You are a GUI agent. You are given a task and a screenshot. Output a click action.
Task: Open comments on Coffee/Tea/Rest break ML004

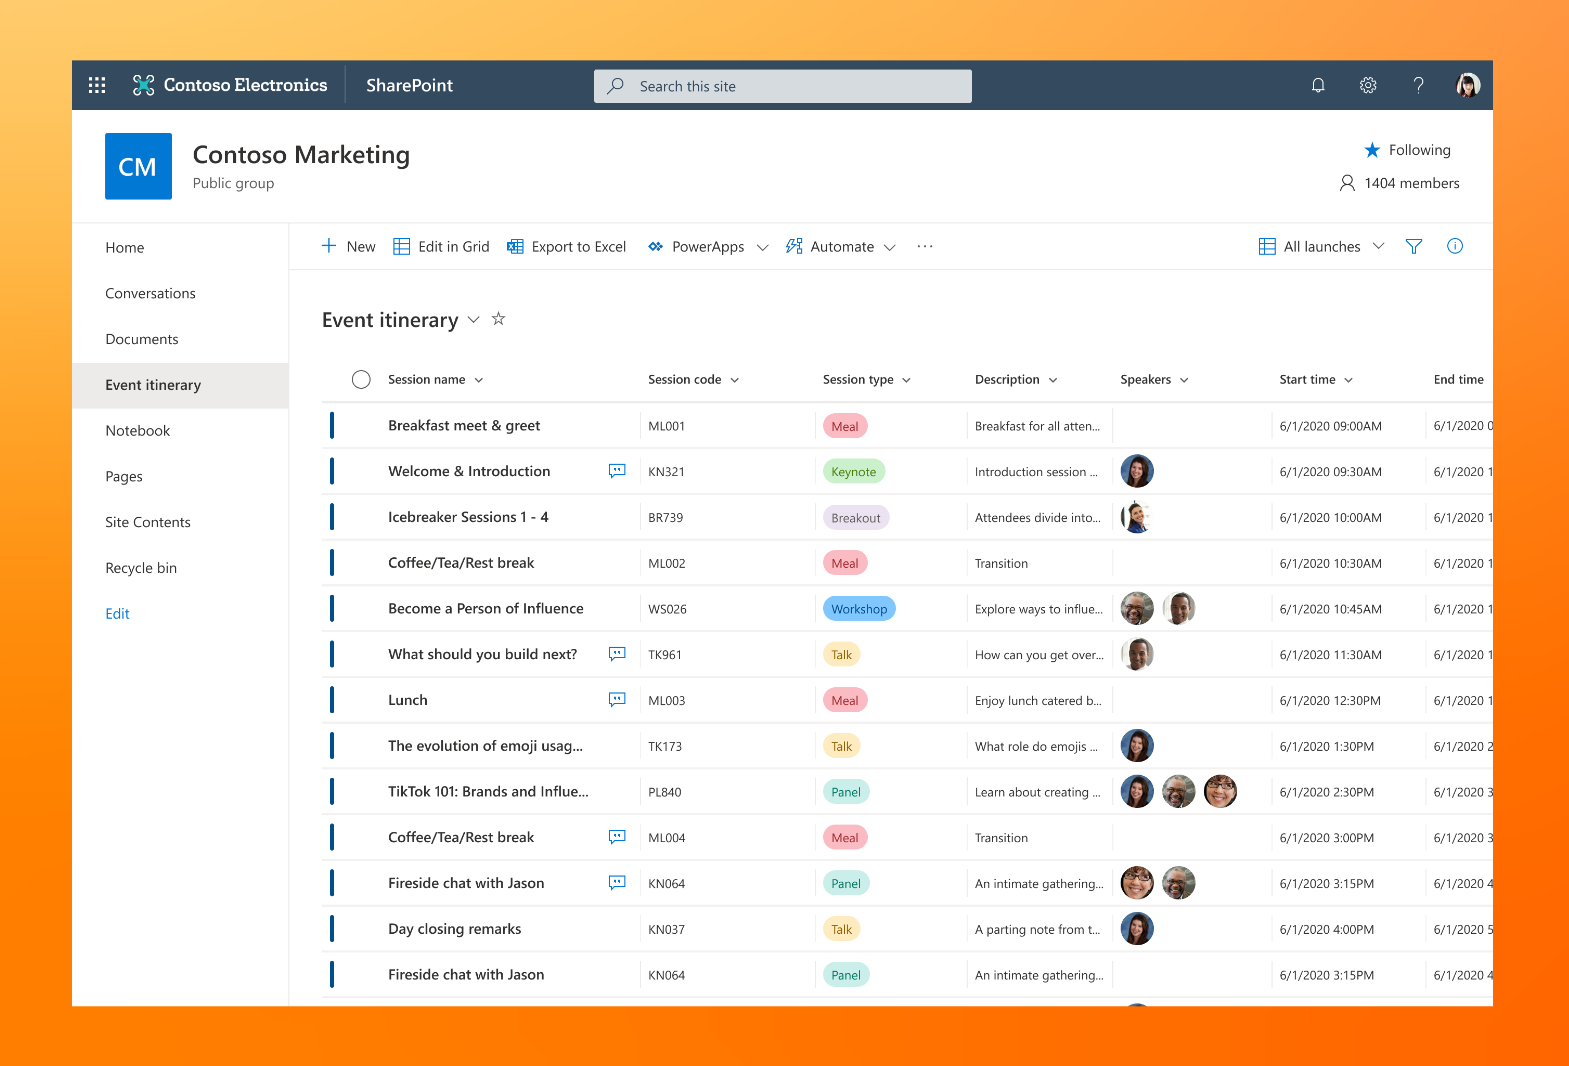[x=617, y=837]
